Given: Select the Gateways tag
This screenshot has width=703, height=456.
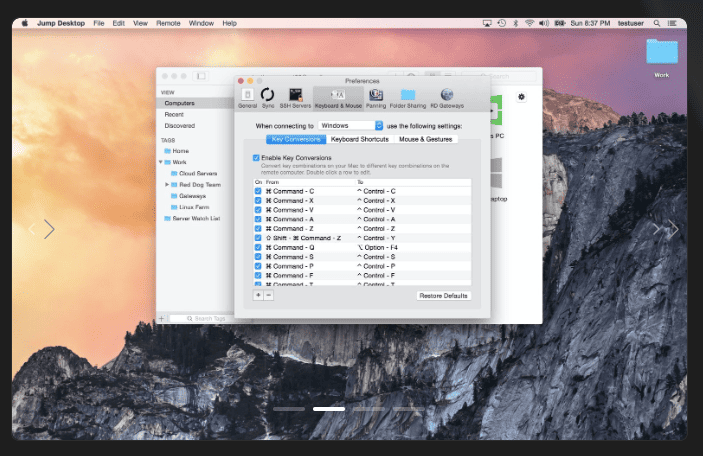Looking at the screenshot, I should click(x=189, y=196).
